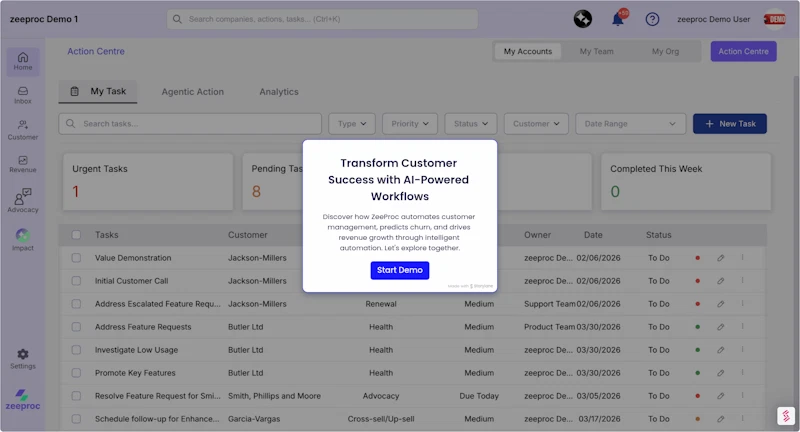Click the Garcia-Vargas customer cell

(254, 419)
